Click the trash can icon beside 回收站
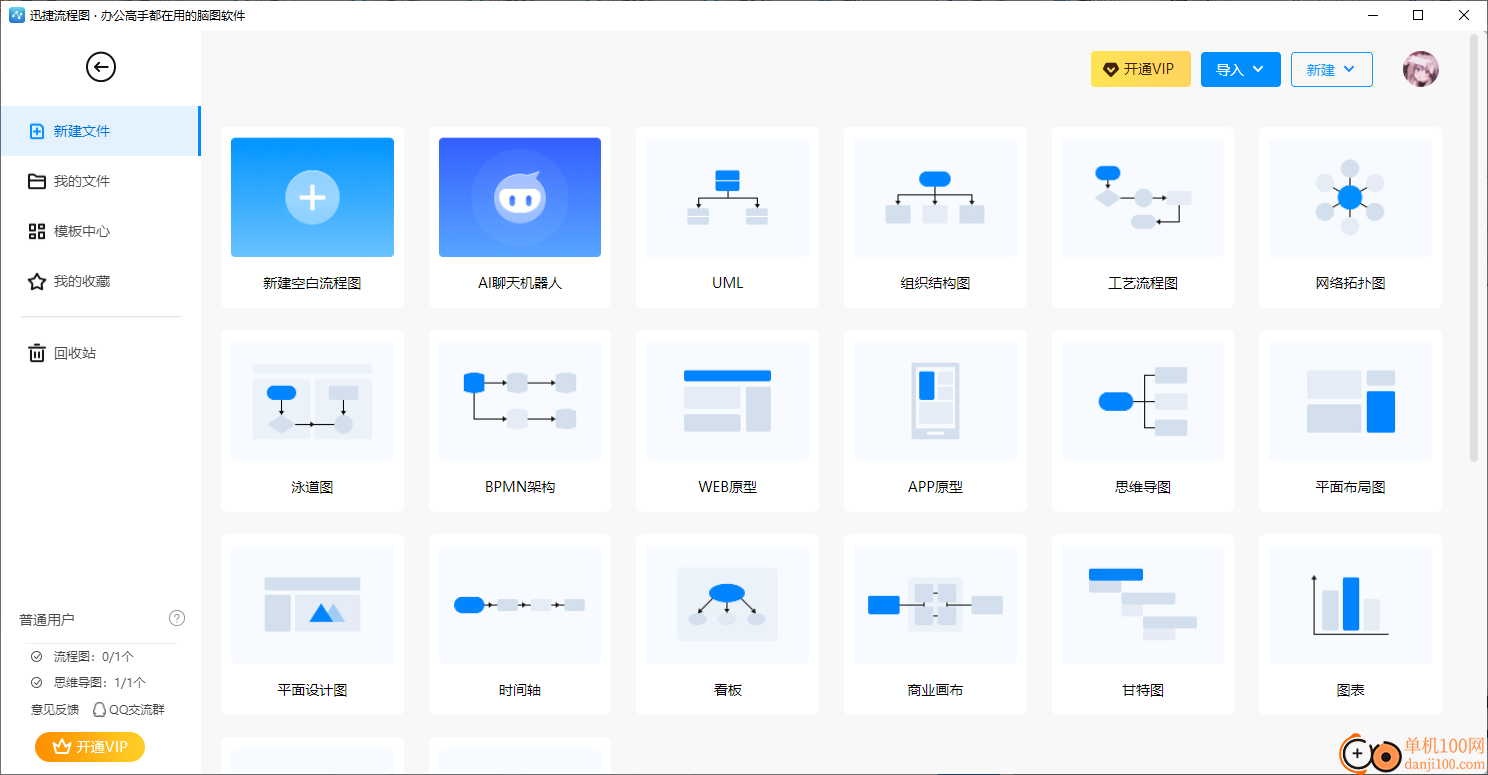Screen dimensions: 1488x775 pos(37,353)
